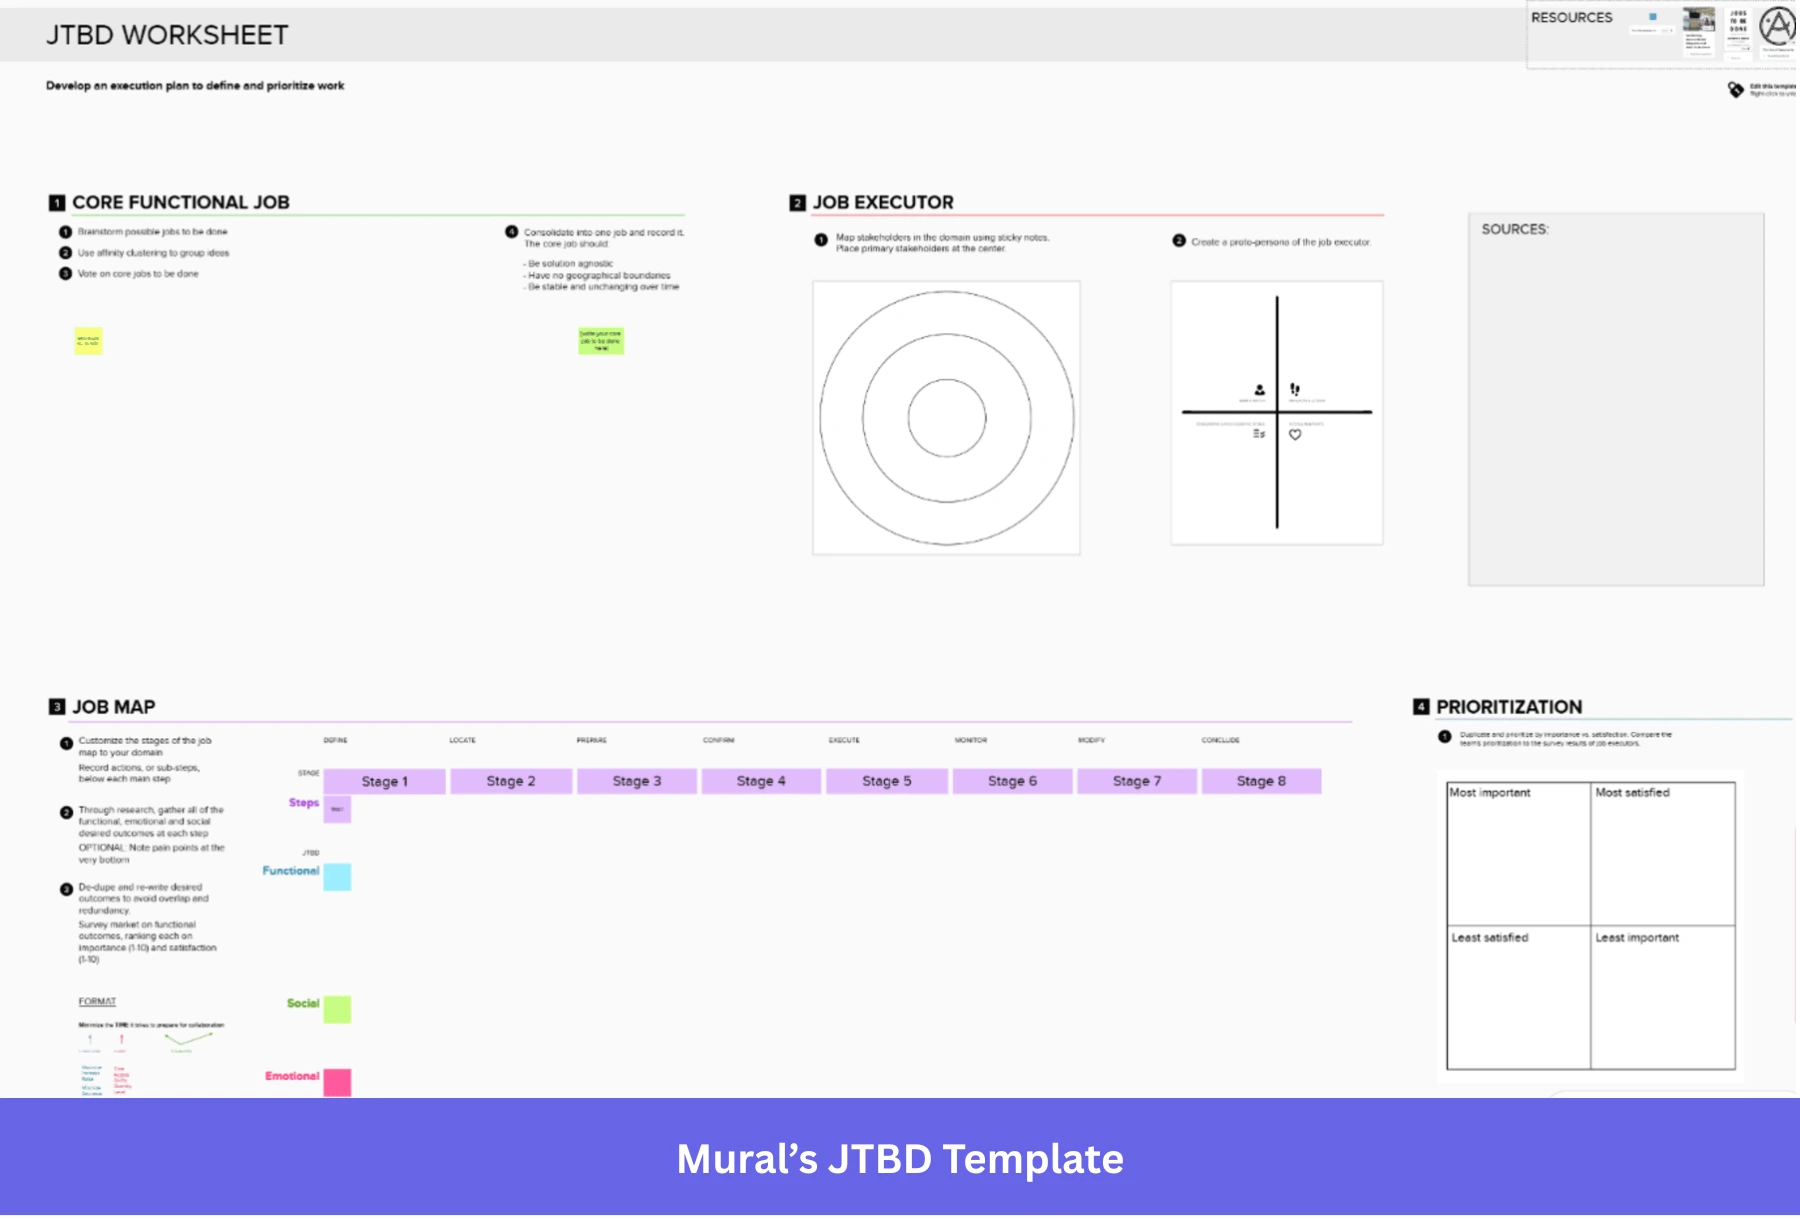Click the number 2 badge beside Job Executor
The width and height of the screenshot is (1800, 1220).
tap(797, 203)
